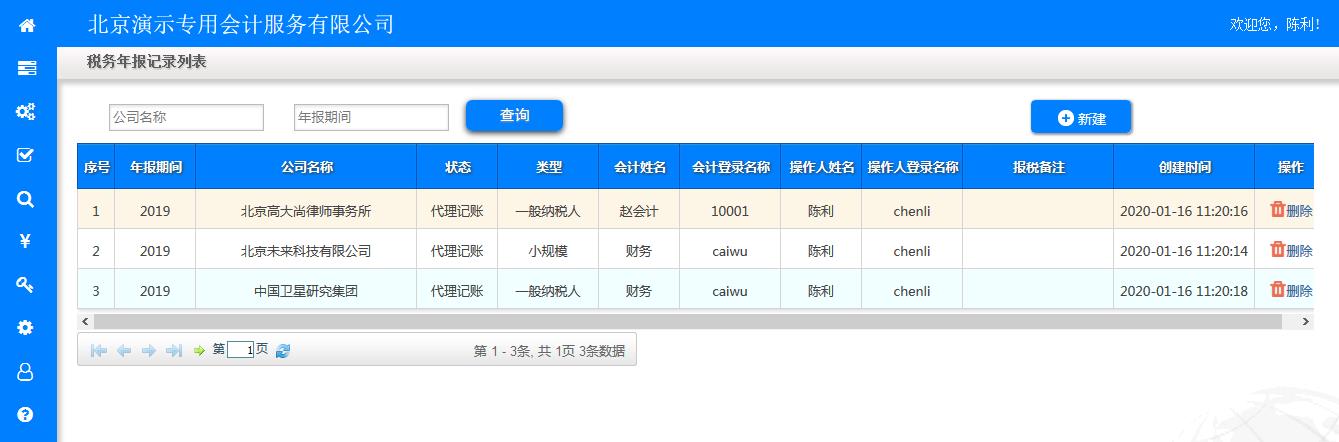
Task: Open the home icon in sidebar
Action: tap(27, 25)
